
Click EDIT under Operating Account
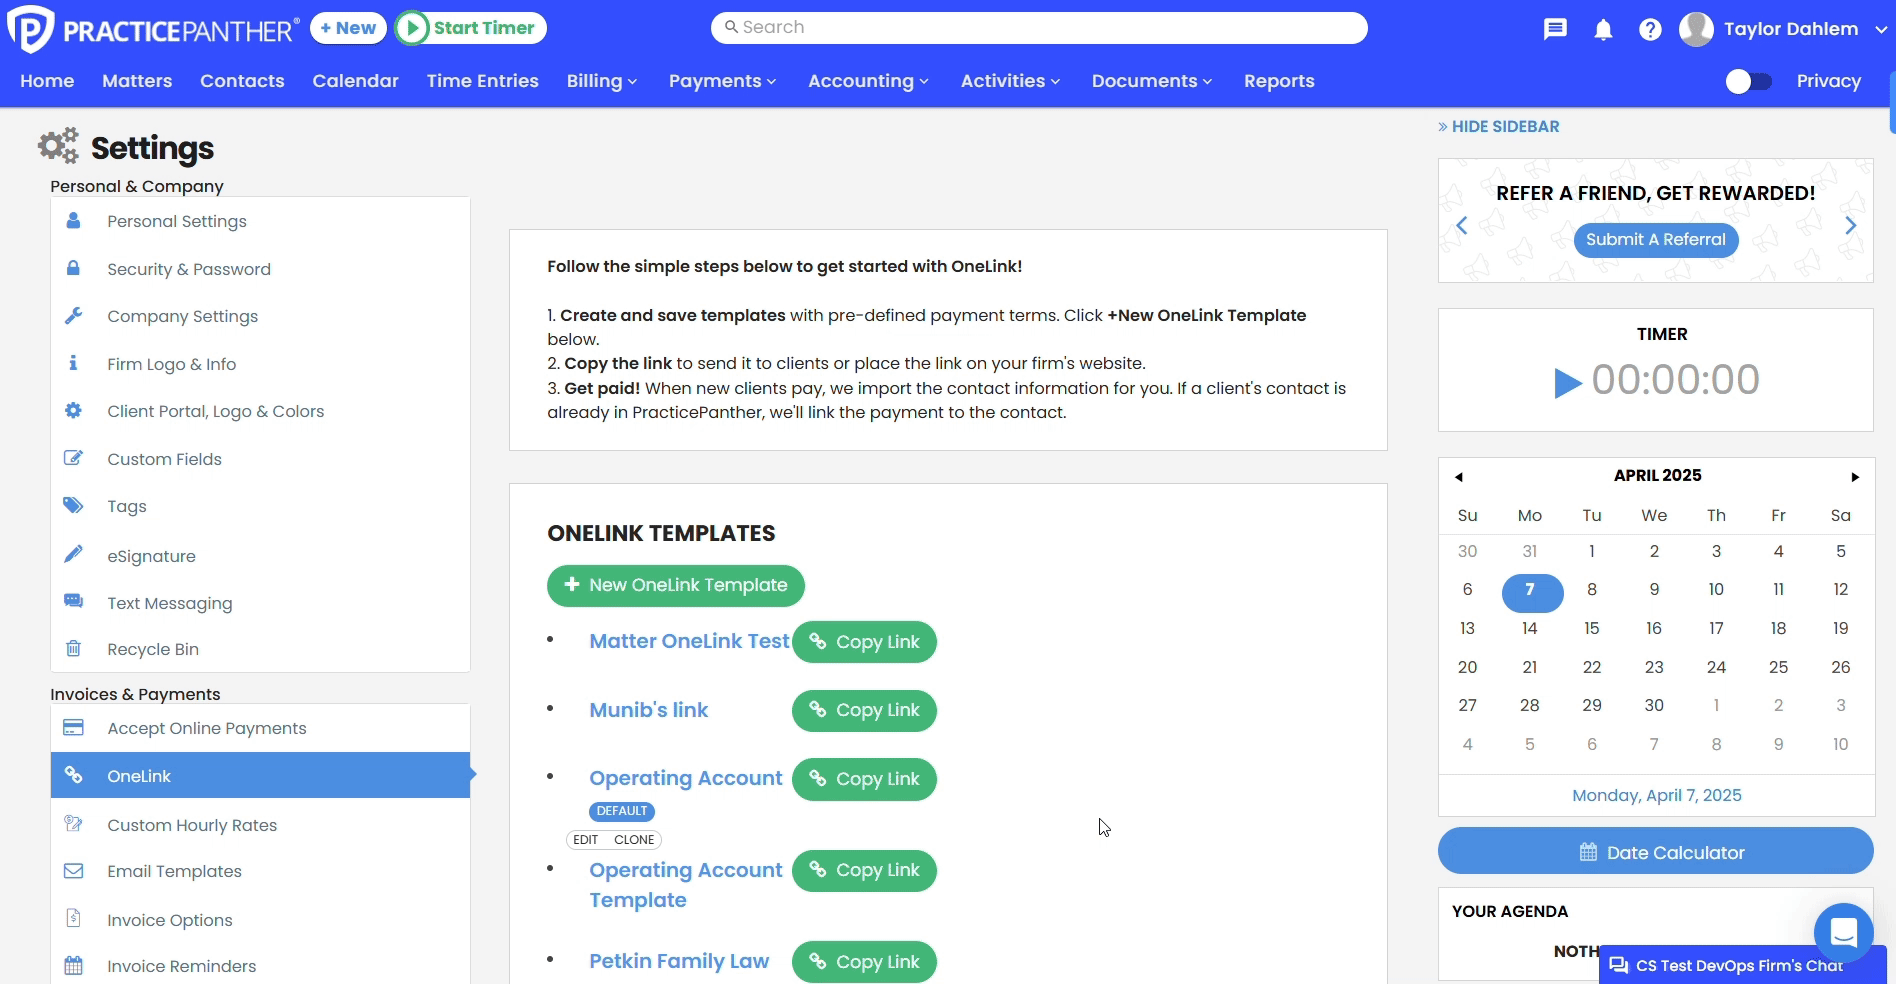pos(586,840)
